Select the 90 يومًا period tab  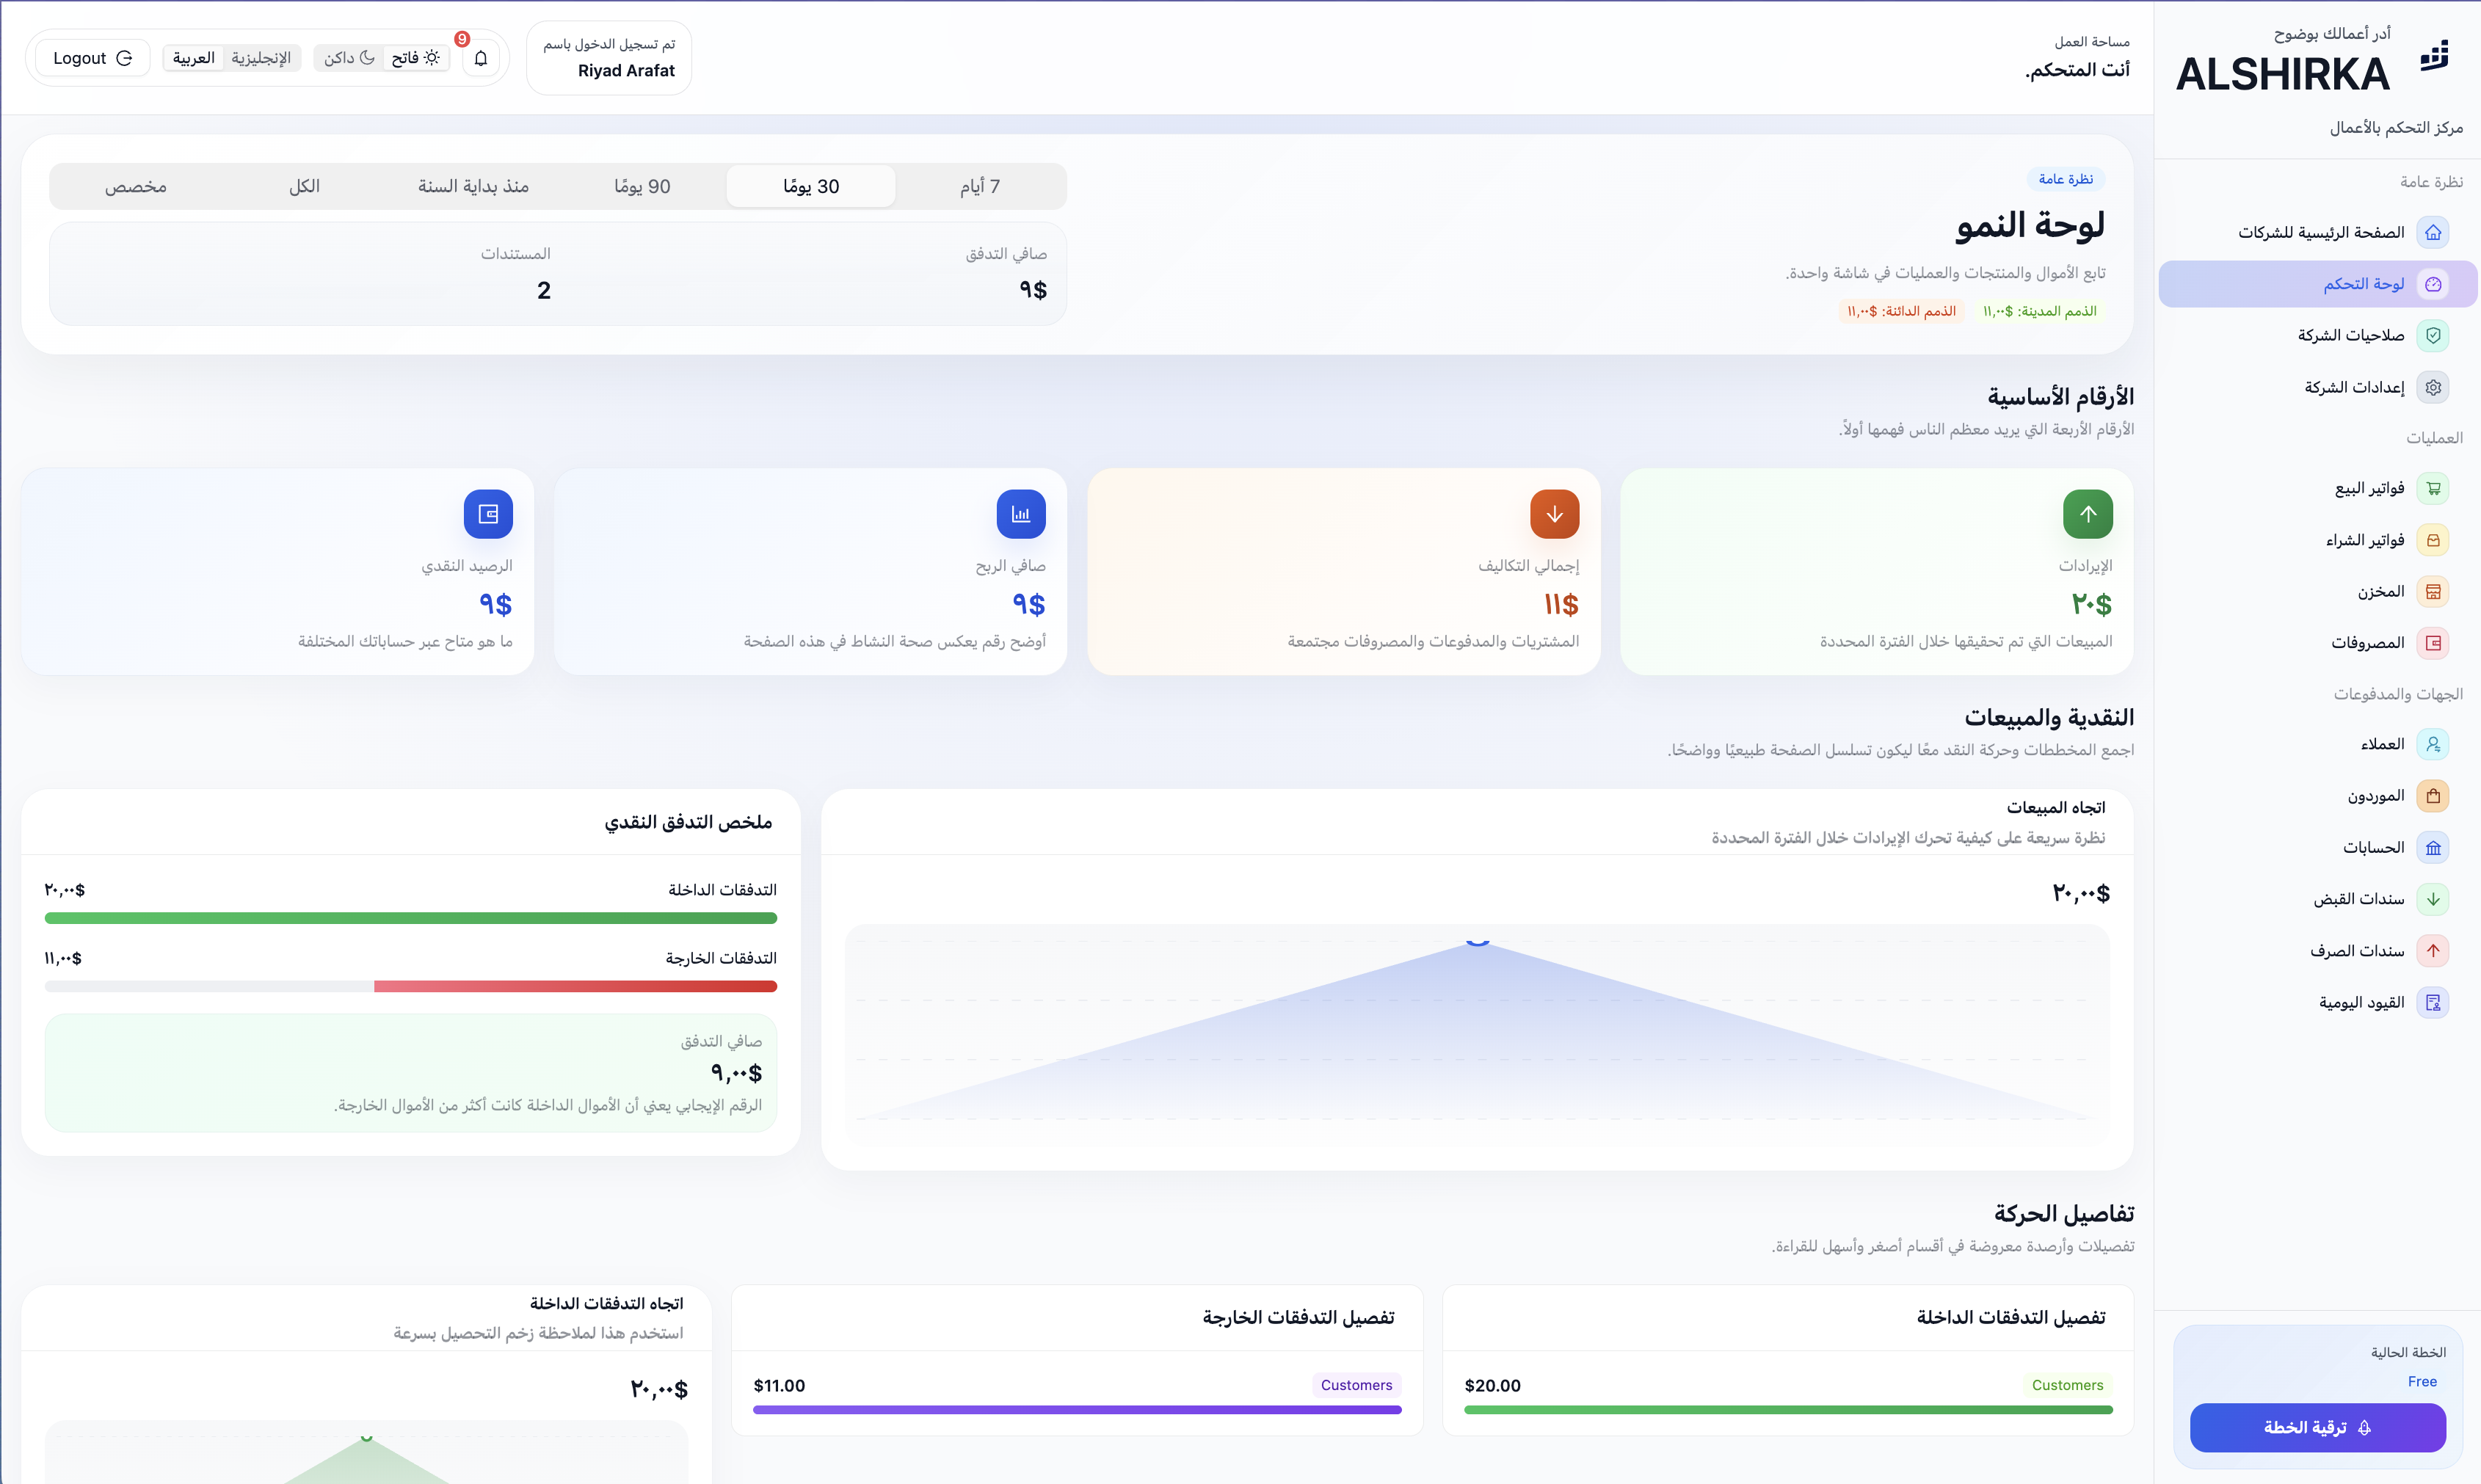[x=642, y=186]
